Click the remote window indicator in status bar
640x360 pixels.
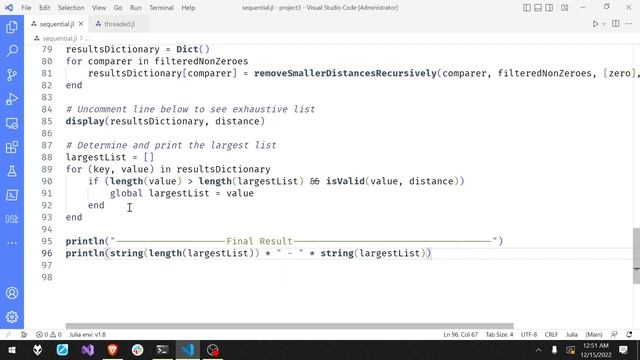pos(8,335)
